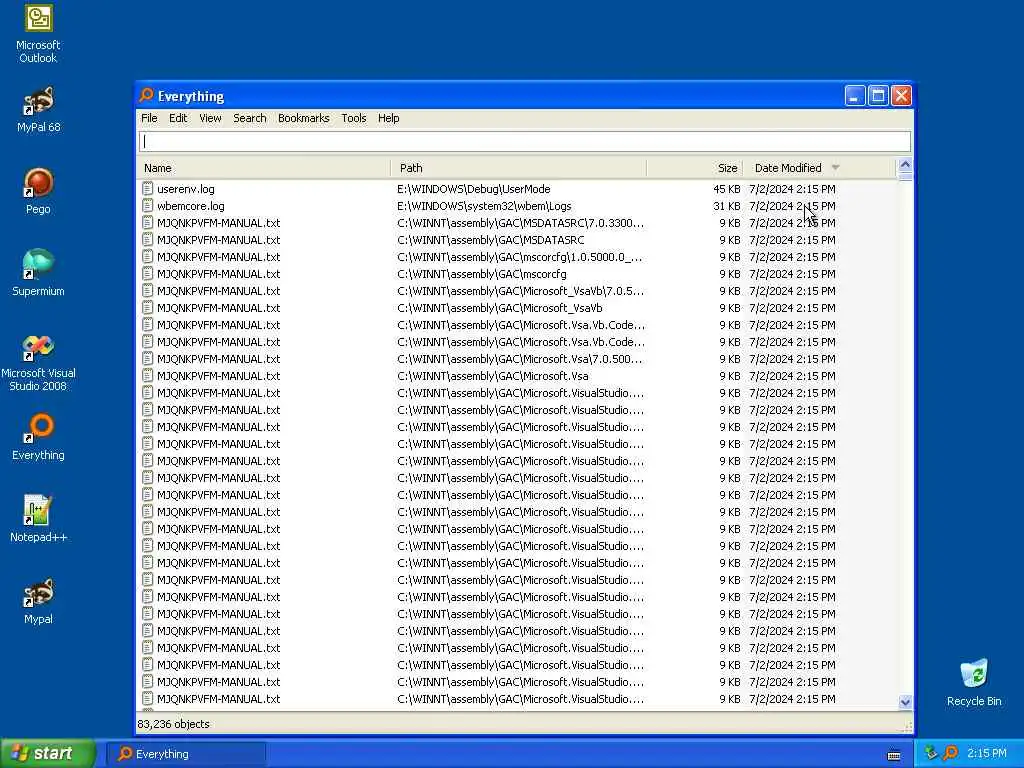The height and width of the screenshot is (768, 1024).
Task: Click path C:\WINNT\assembly\GAC\Microsoft.Vsa
Action: pos(492,376)
